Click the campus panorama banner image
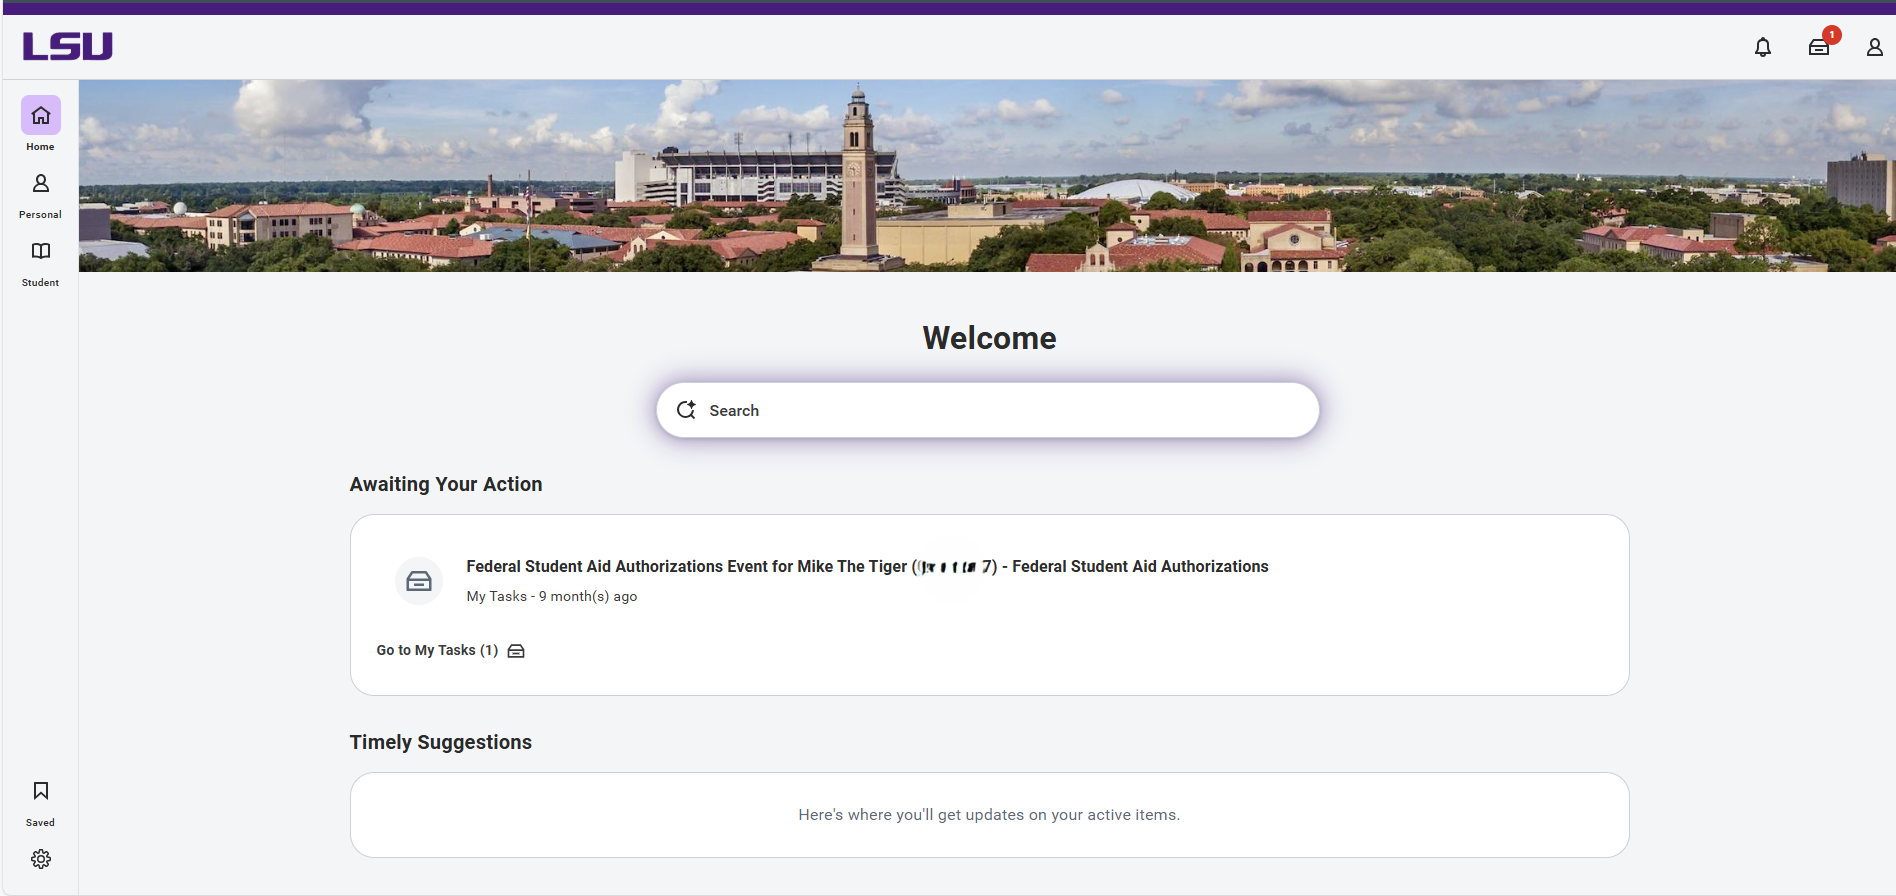Image resolution: width=1896 pixels, height=896 pixels. point(987,176)
